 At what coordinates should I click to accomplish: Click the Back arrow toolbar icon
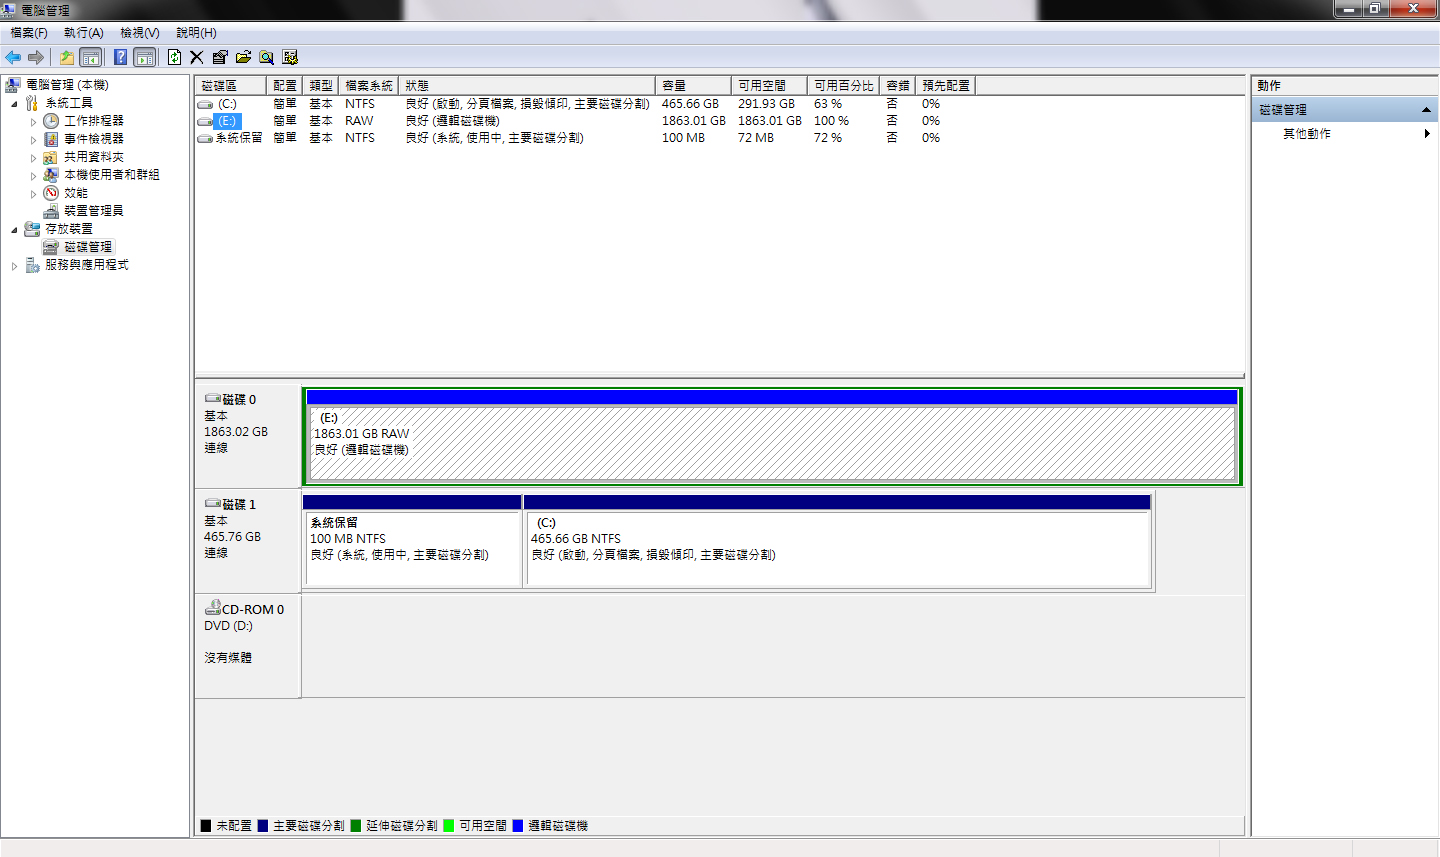click(x=13, y=58)
